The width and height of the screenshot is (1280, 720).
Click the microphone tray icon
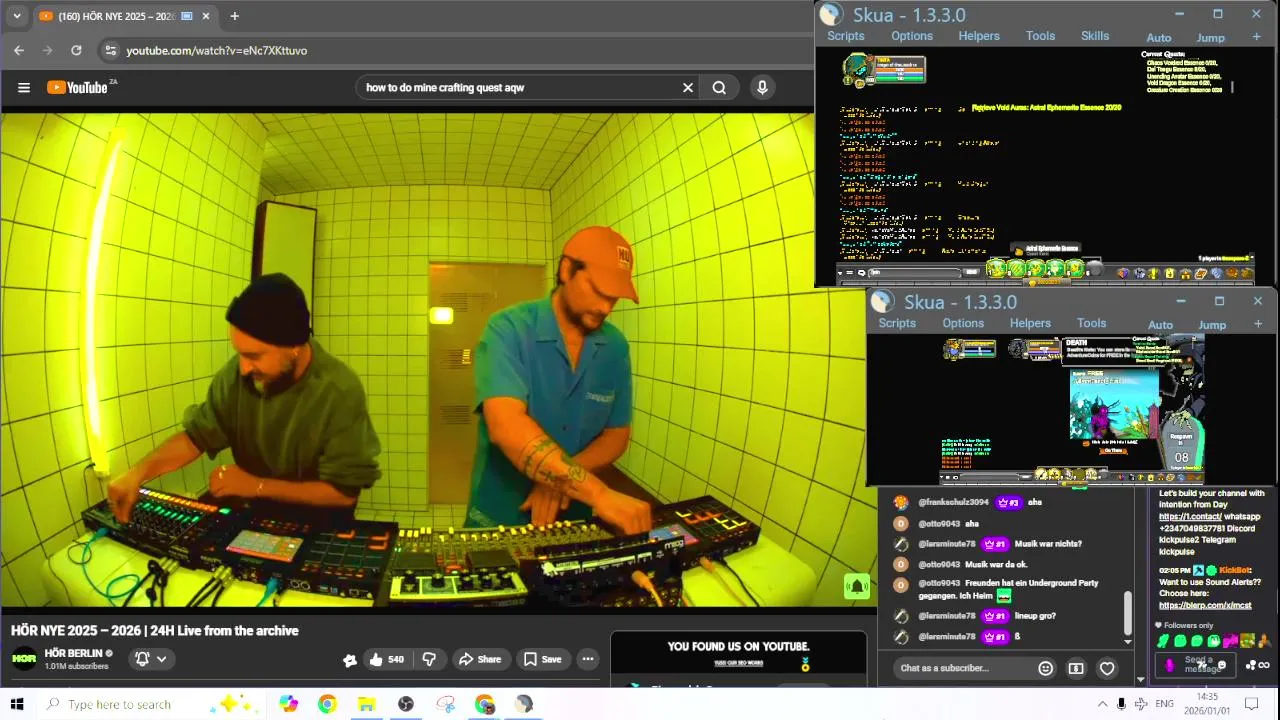coord(1121,704)
